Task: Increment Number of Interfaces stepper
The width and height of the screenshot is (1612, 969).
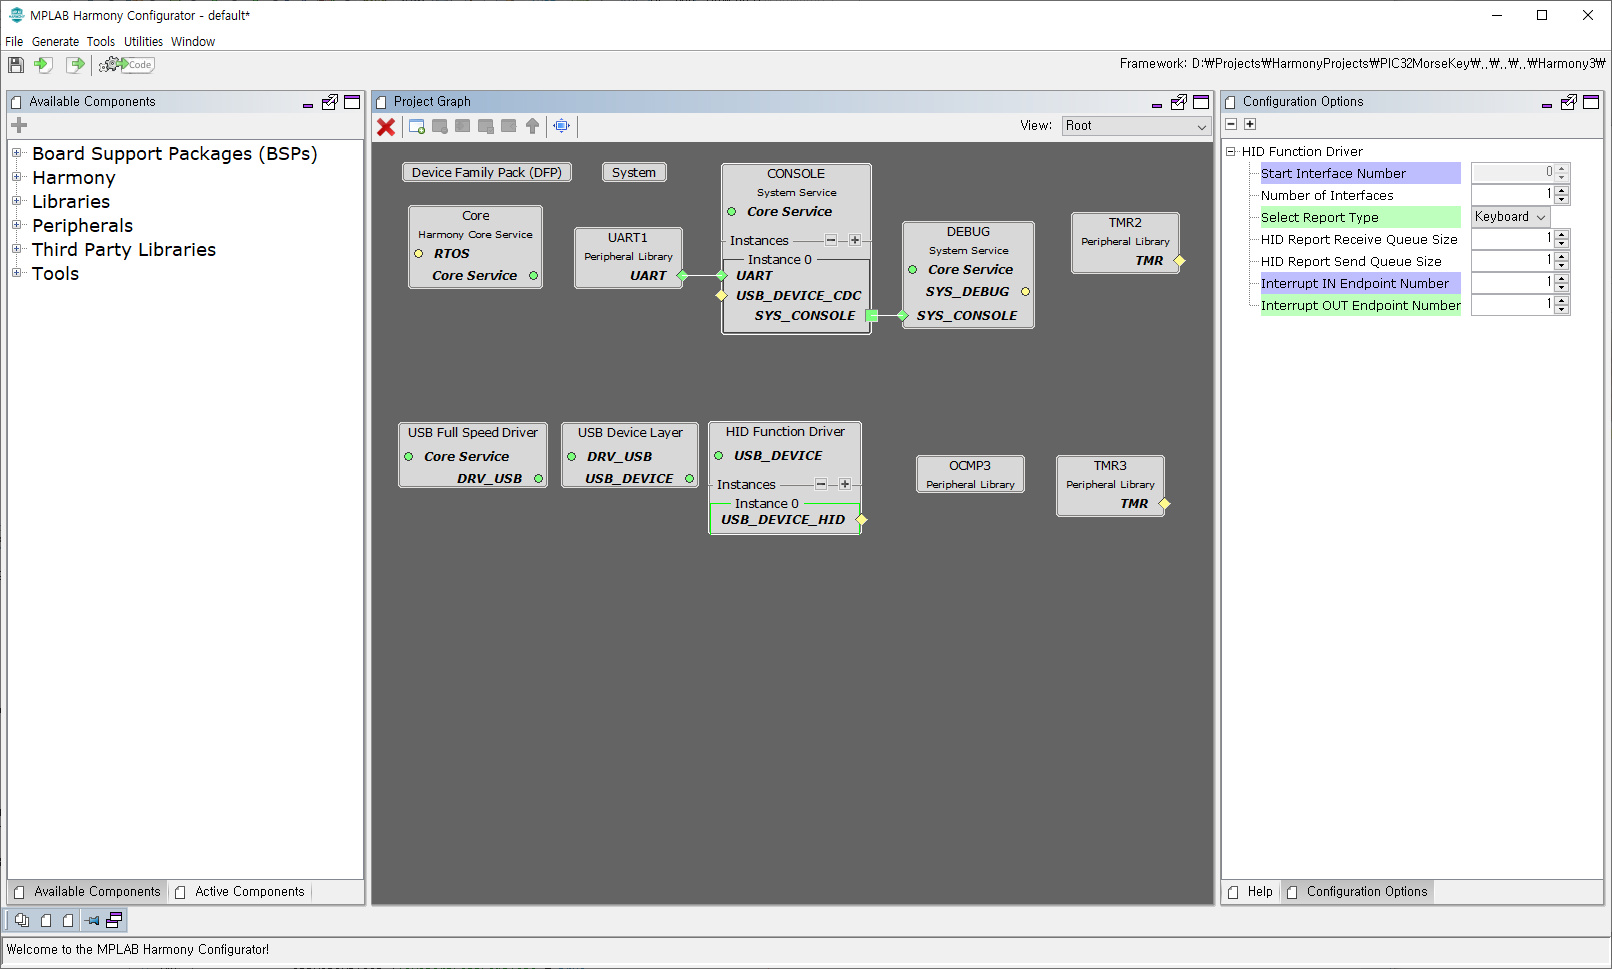Action: point(1562,190)
